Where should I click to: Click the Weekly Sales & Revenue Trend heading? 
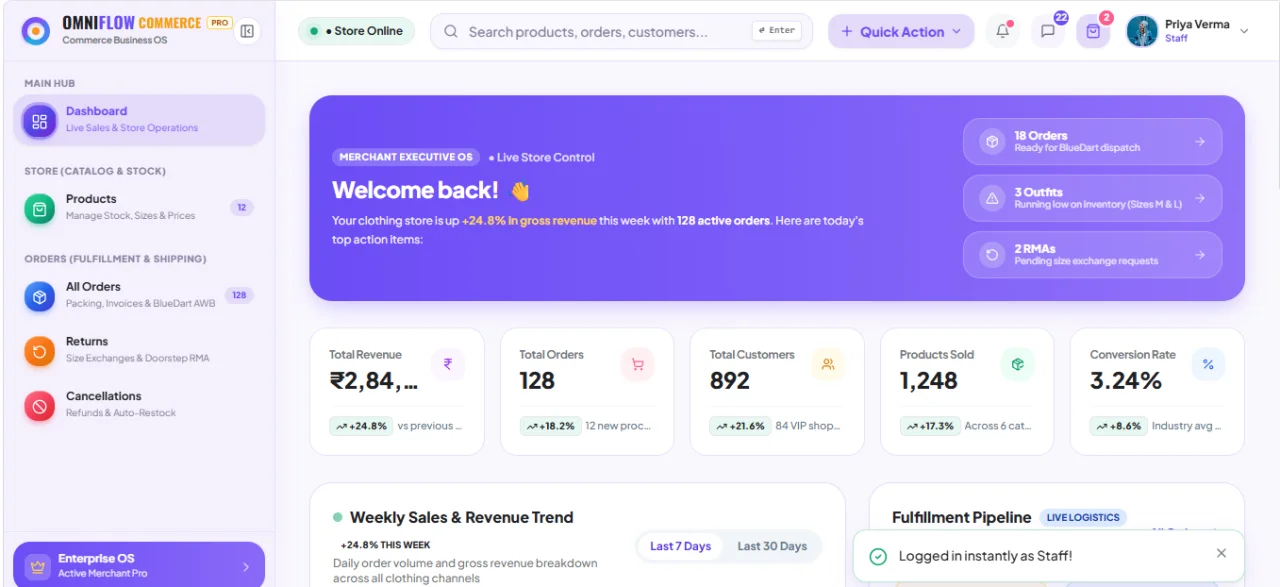click(462, 517)
